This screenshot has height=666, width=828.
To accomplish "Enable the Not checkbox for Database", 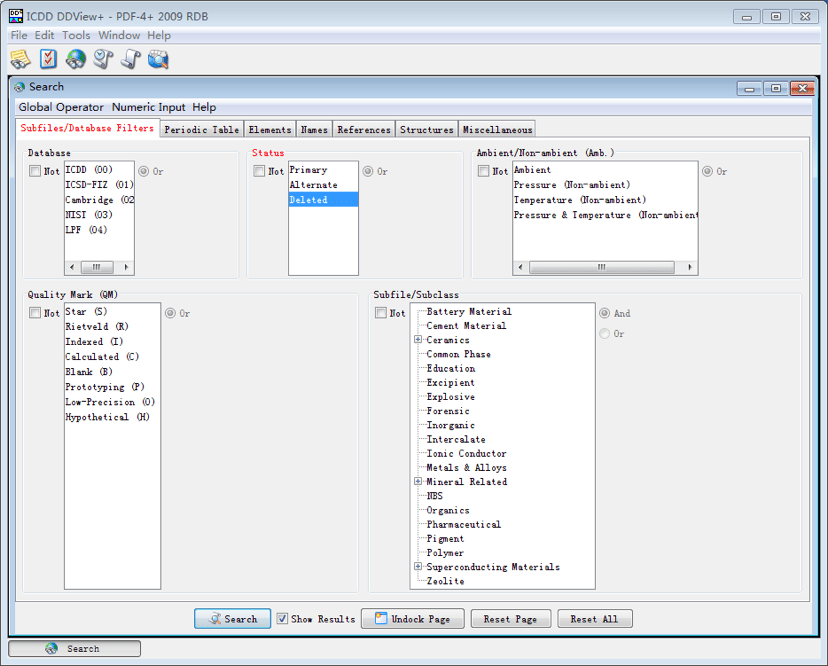I will [36, 171].
